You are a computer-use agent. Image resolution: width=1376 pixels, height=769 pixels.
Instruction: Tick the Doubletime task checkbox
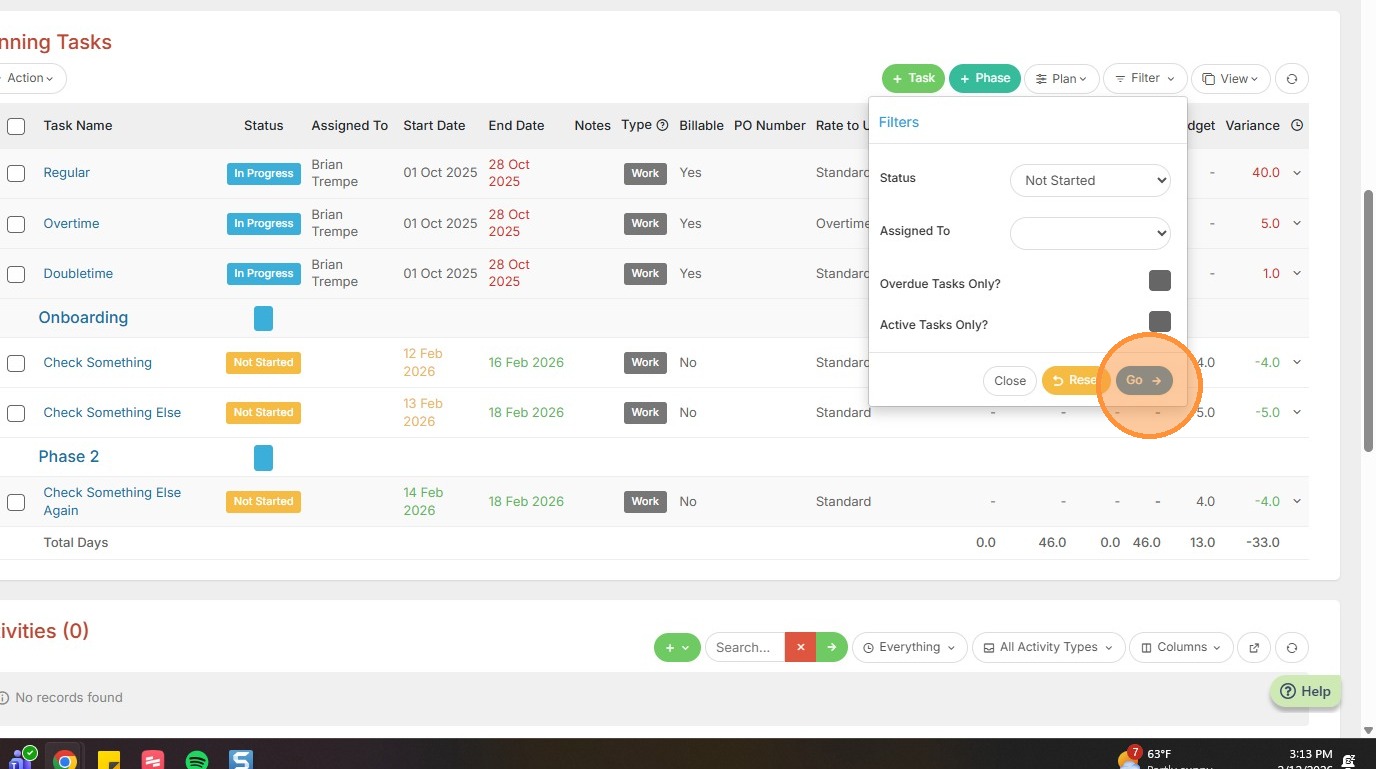pos(16,274)
